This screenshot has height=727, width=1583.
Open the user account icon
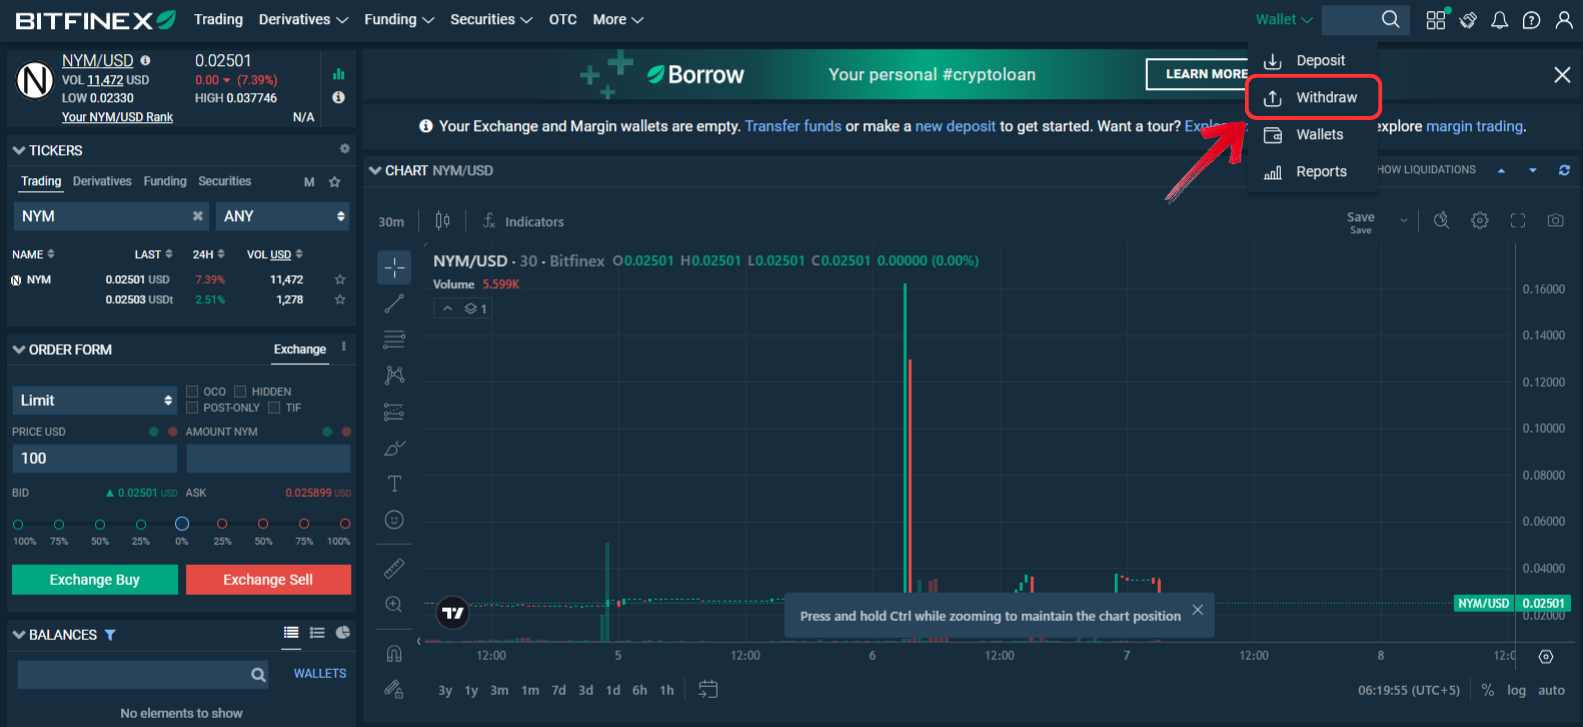click(x=1564, y=20)
